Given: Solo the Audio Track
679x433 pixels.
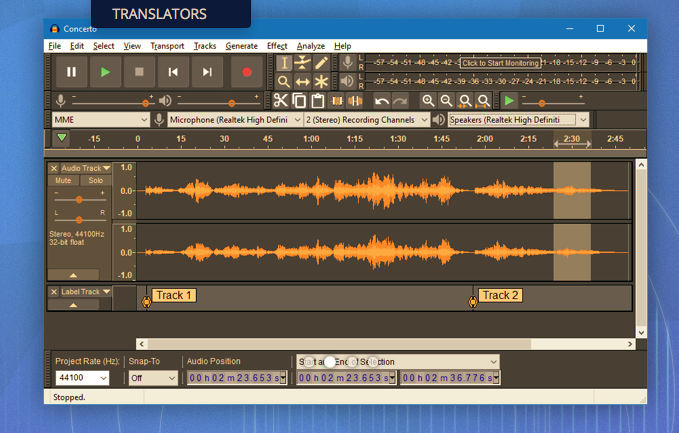Looking at the screenshot, I should click(95, 181).
